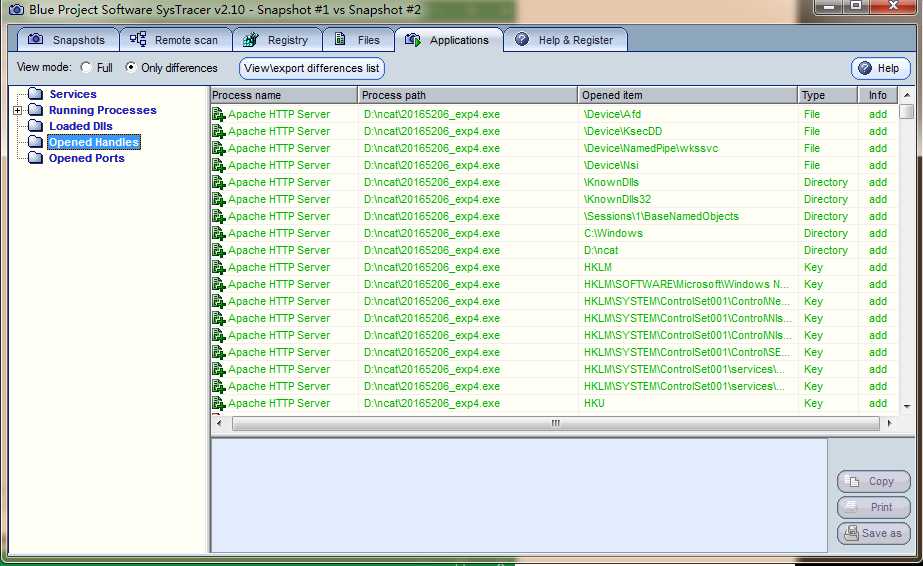The image size is (923, 566).
Task: Select the \Device\NamedPipe\wkssvc cell
Action: (x=688, y=148)
